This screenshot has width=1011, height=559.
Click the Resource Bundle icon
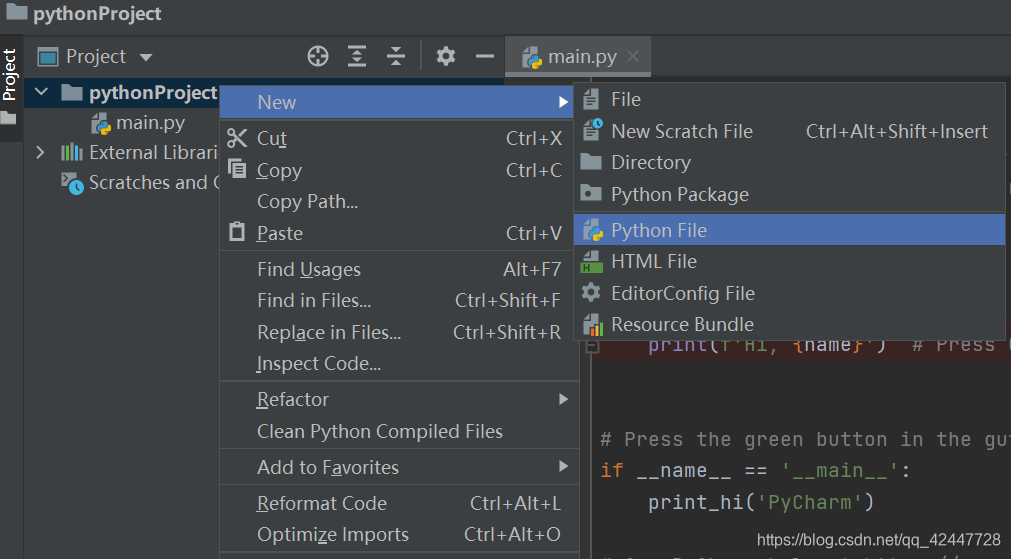(593, 325)
